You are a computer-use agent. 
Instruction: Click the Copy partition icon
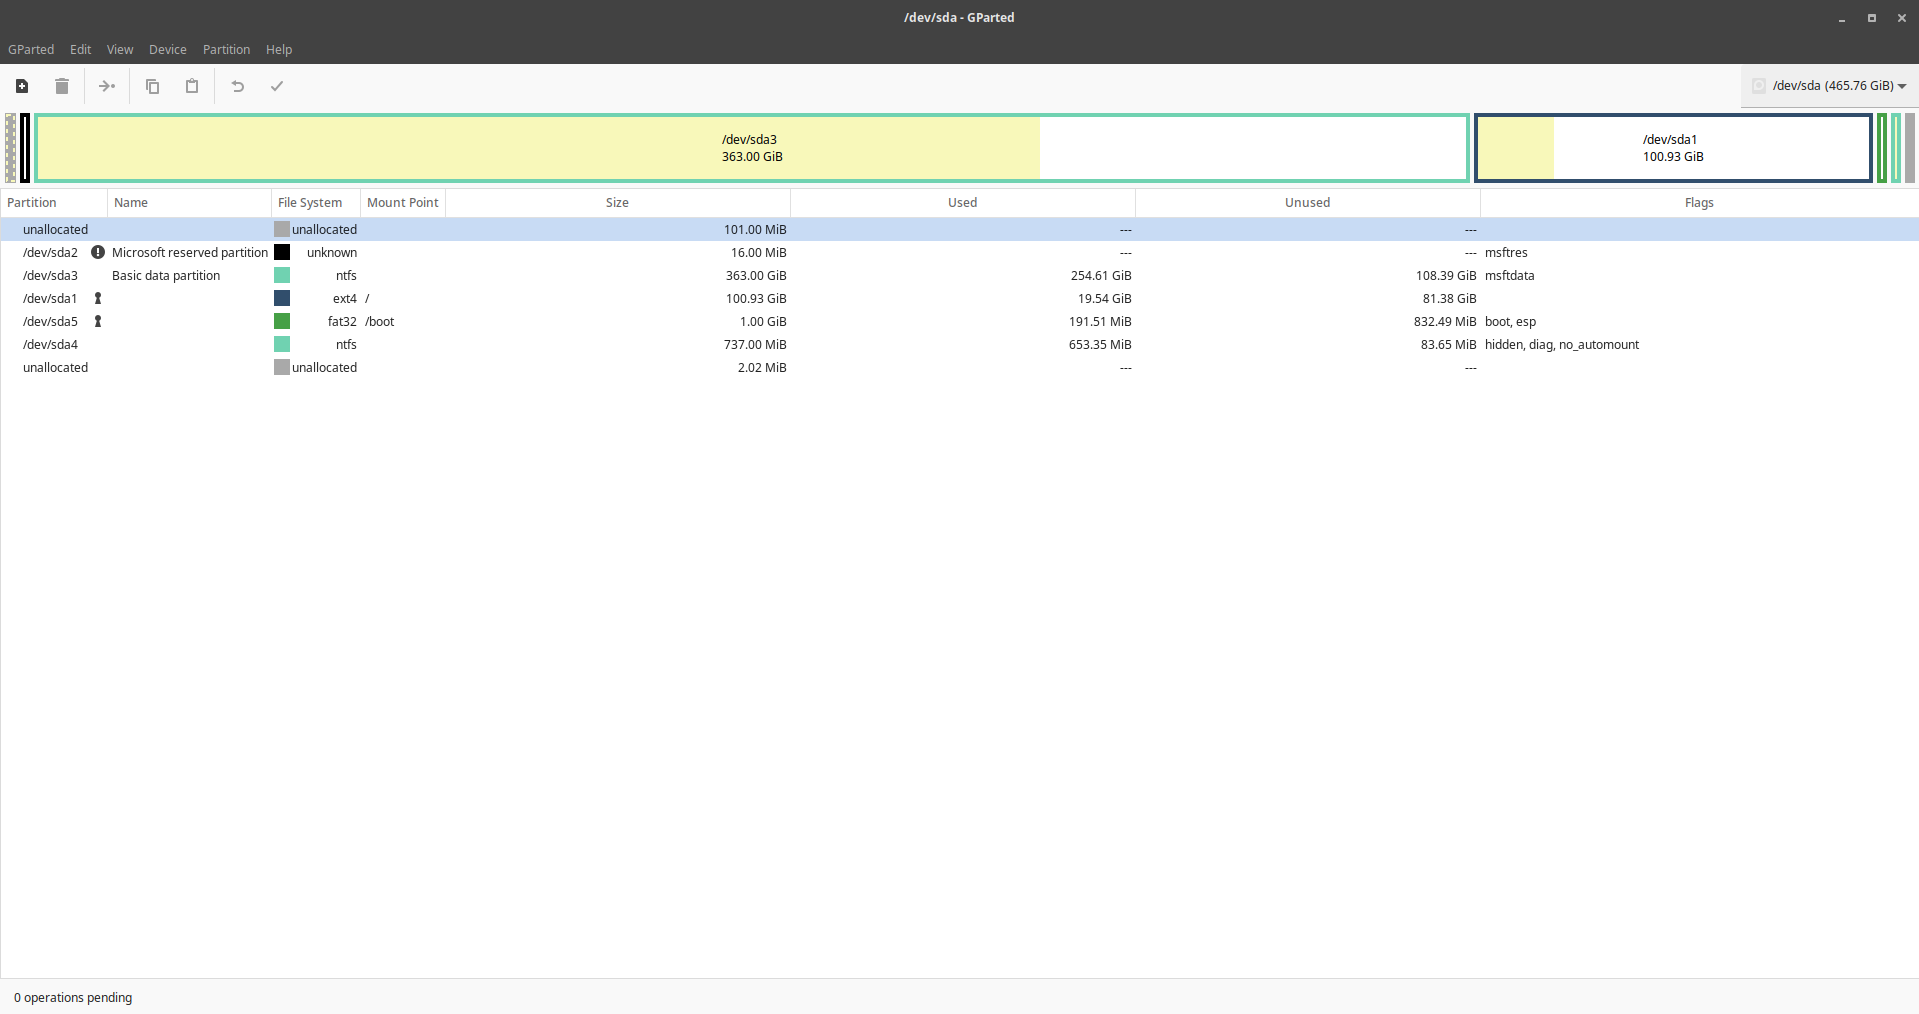pyautogui.click(x=152, y=86)
